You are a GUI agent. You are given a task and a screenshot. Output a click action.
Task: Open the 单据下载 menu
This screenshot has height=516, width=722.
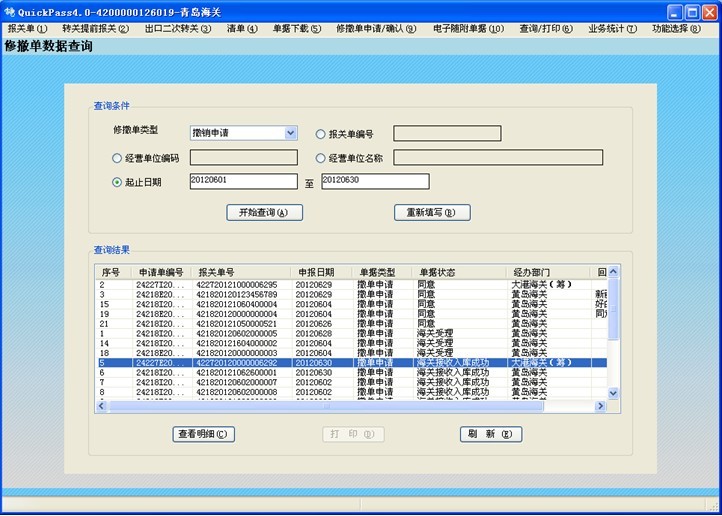[x=297, y=29]
